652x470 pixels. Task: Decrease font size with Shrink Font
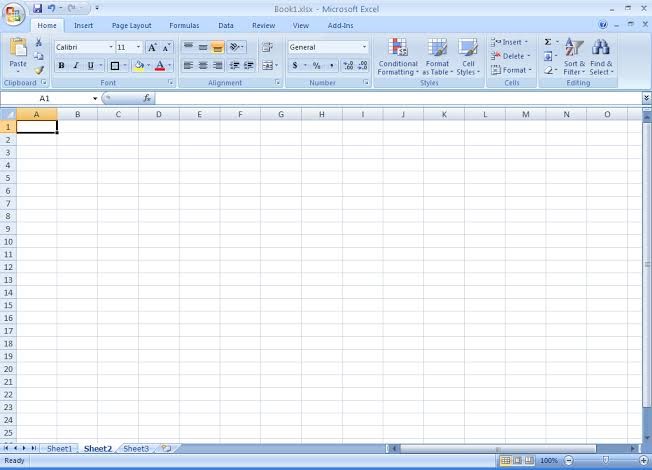pos(166,47)
